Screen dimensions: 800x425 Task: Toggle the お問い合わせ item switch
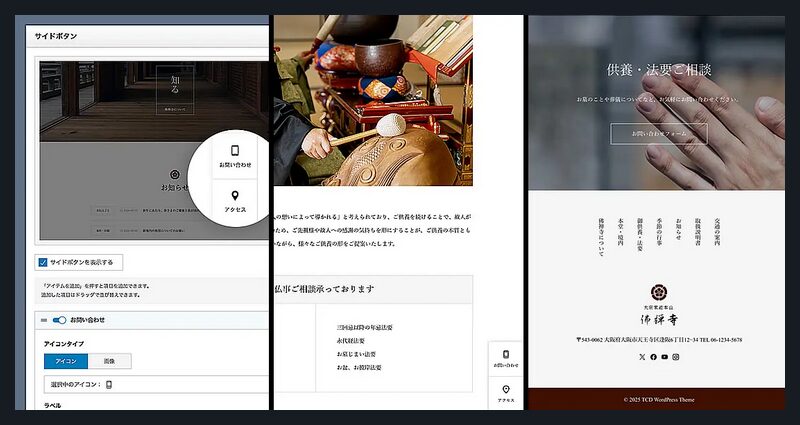[59, 320]
